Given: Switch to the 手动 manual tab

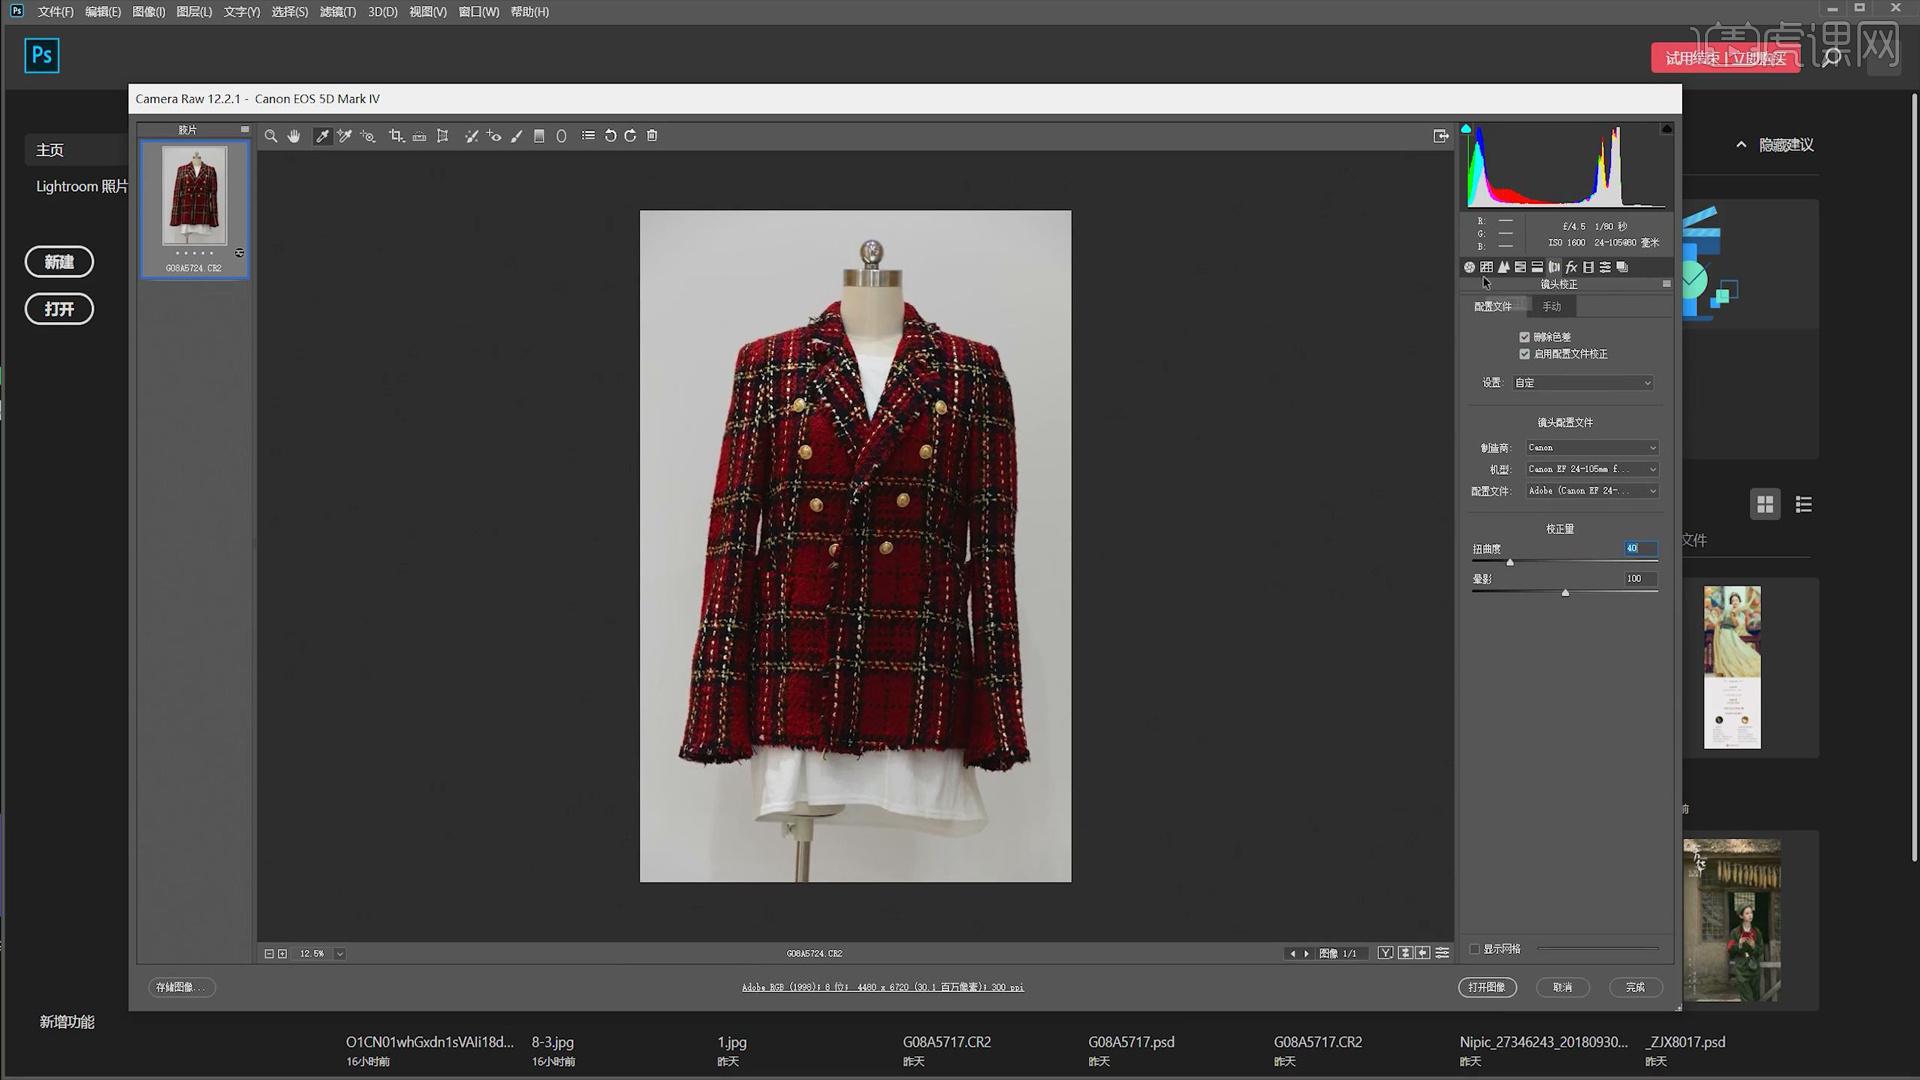Looking at the screenshot, I should 1551,307.
